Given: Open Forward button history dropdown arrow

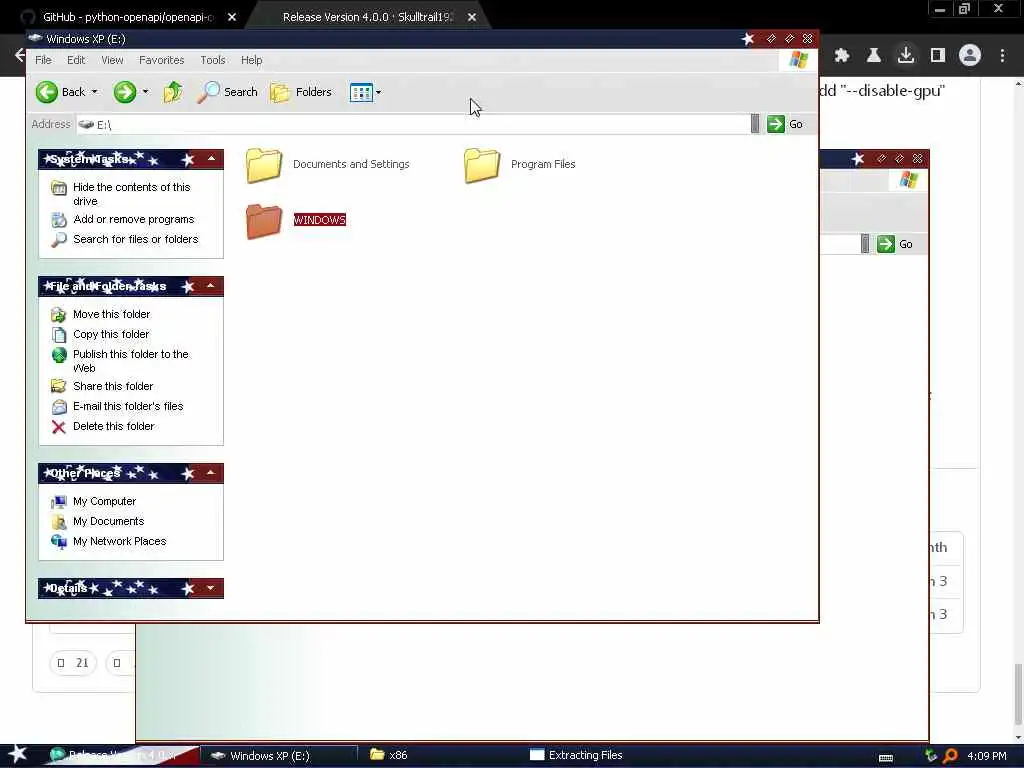Looking at the screenshot, I should (x=145, y=92).
